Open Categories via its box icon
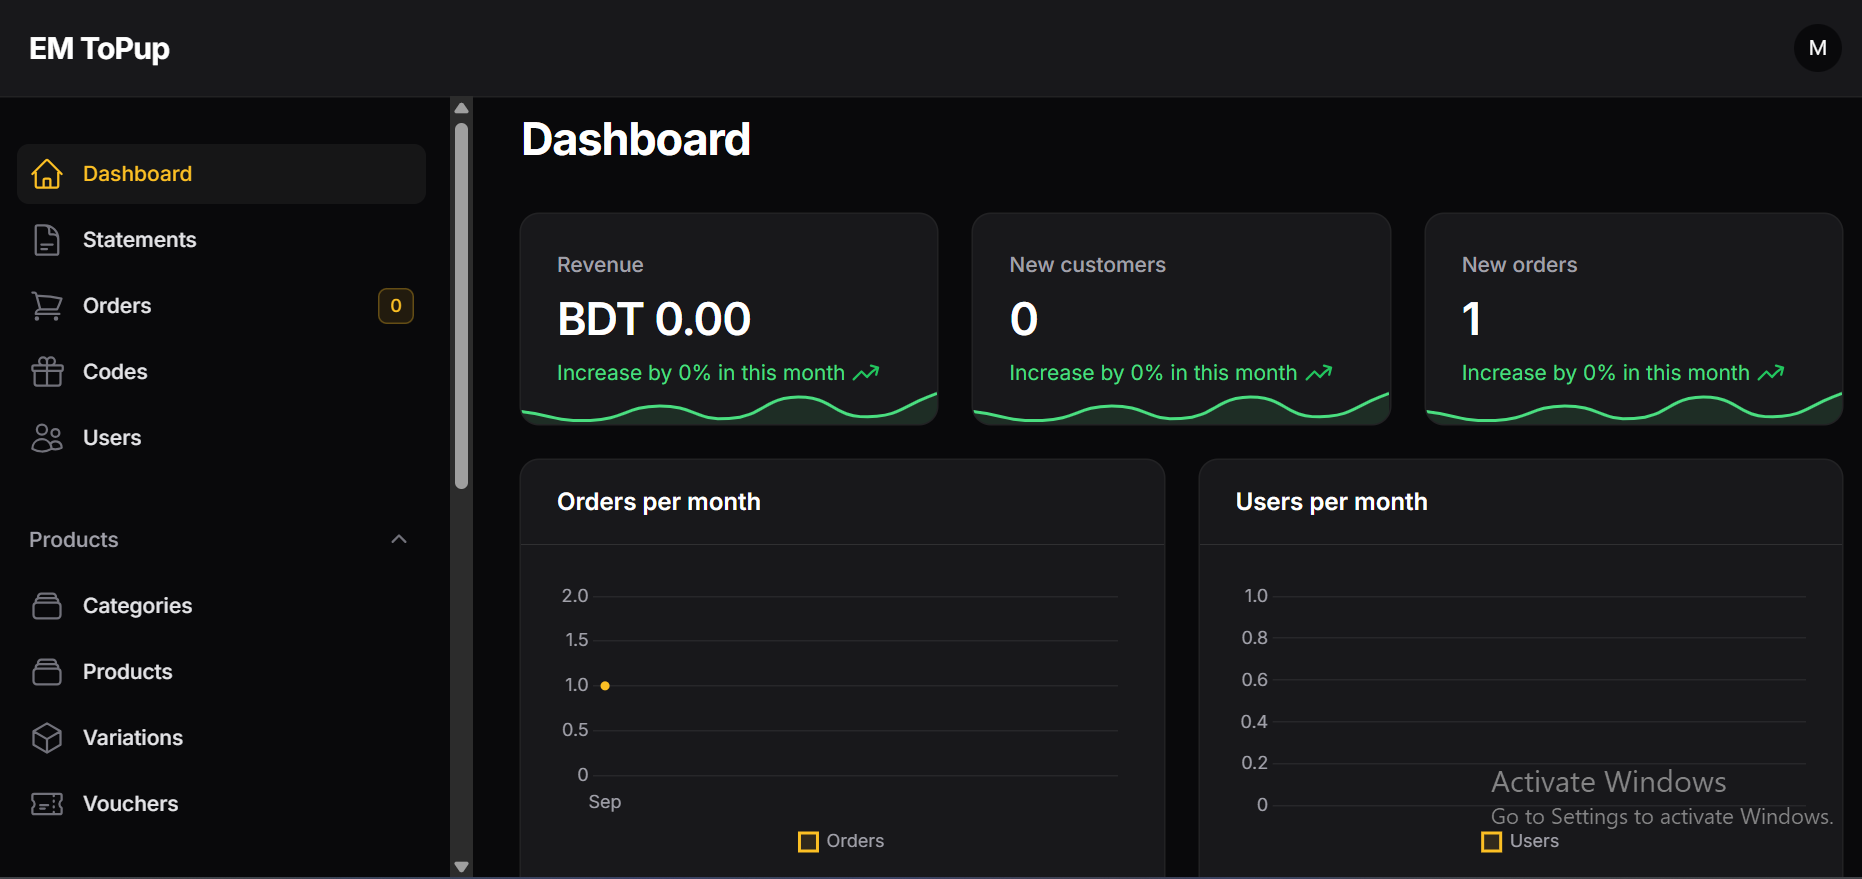The height and width of the screenshot is (879, 1862). [x=47, y=606]
